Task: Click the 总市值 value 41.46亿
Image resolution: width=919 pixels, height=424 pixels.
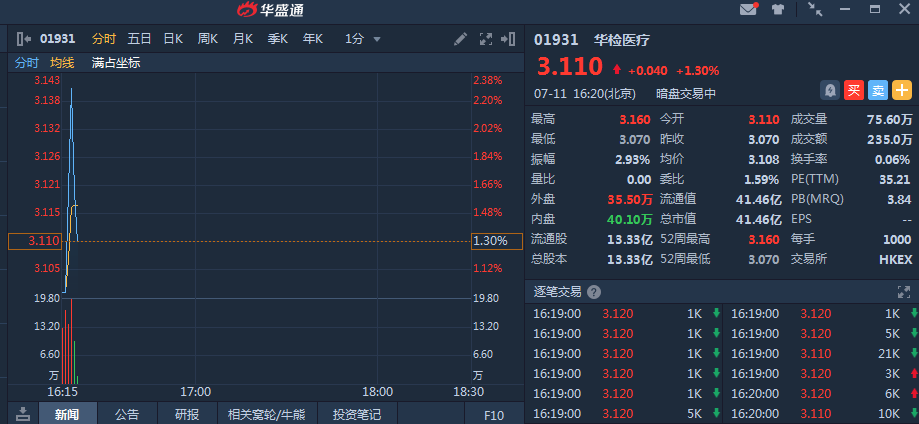Action: pyautogui.click(x=759, y=219)
